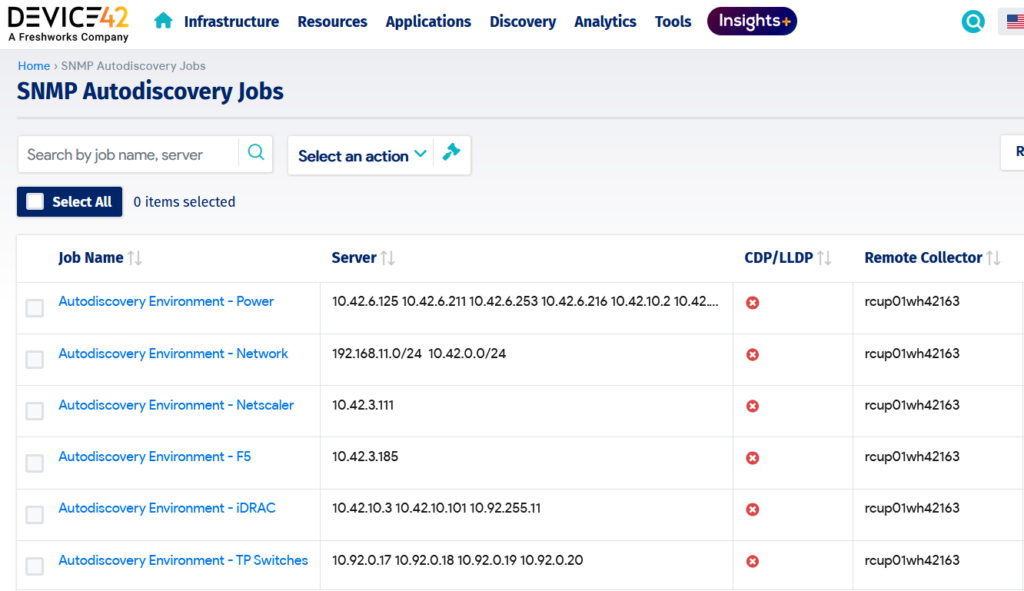Open Autodiscovery Environment - F5 job

(x=155, y=456)
